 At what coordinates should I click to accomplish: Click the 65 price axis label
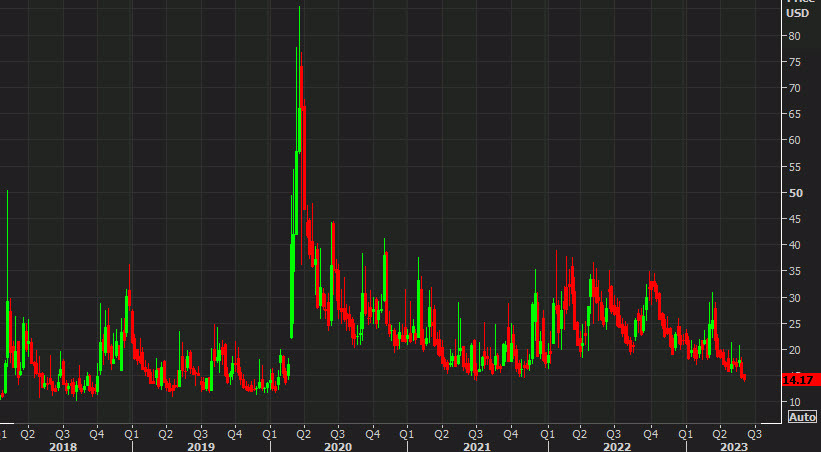794,114
